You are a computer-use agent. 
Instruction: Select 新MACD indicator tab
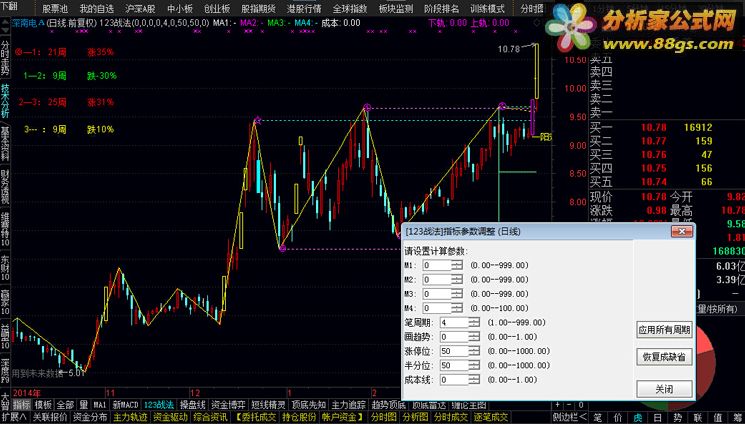pos(125,405)
